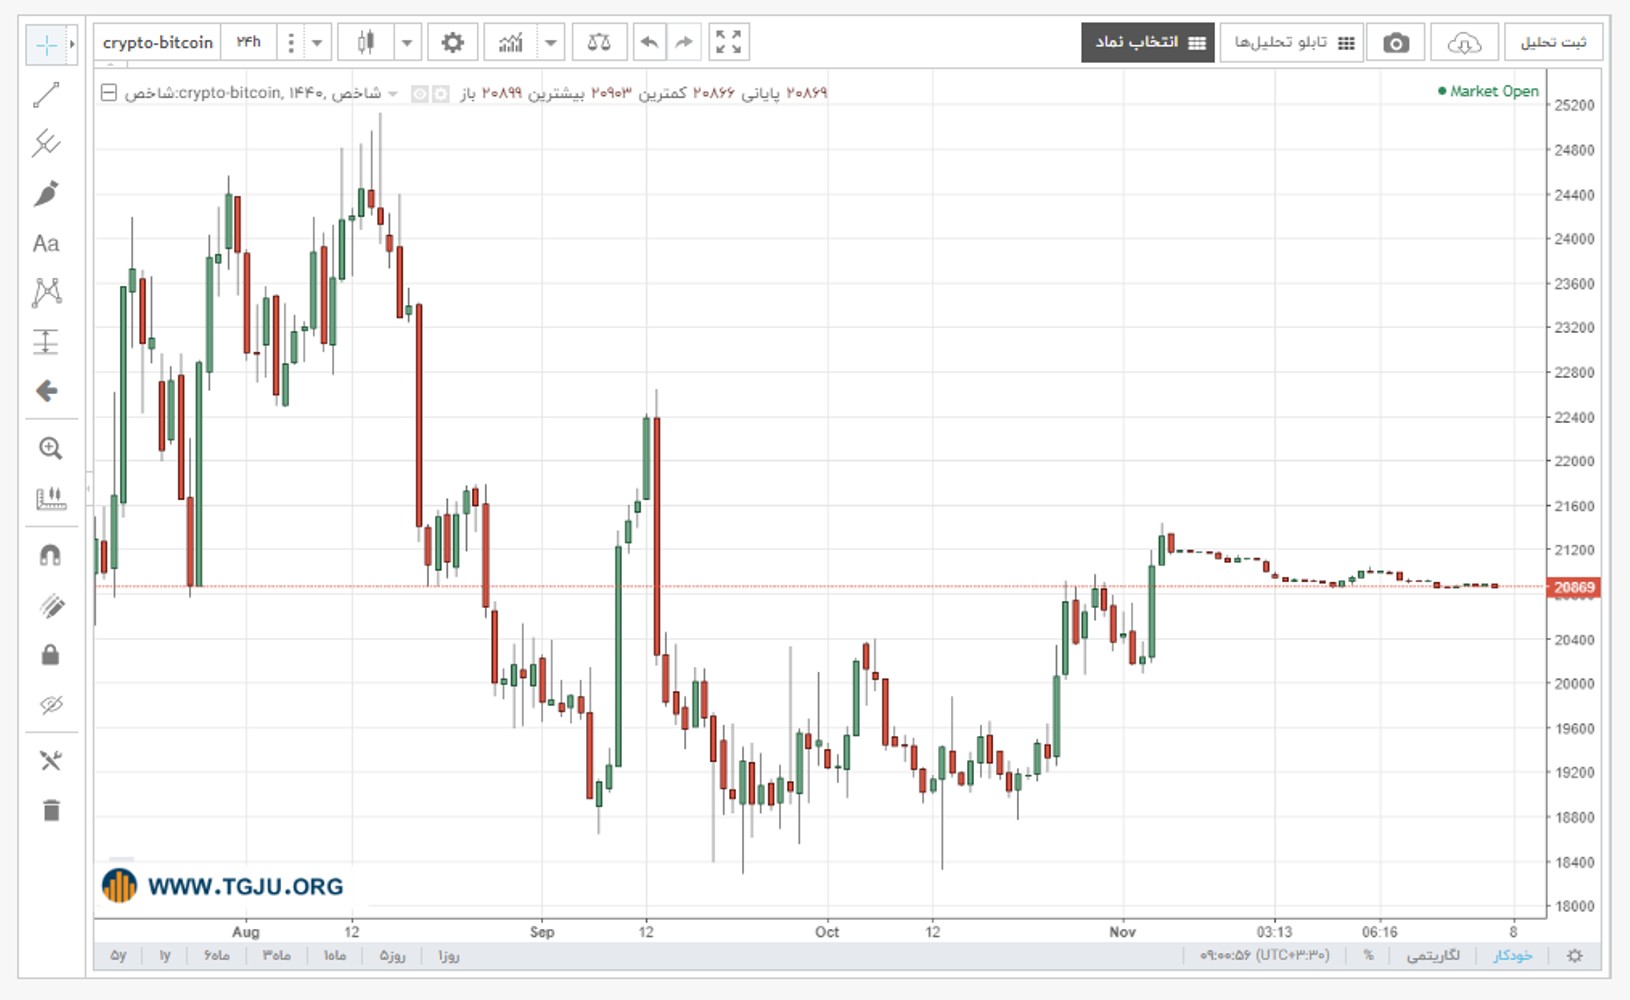This screenshot has width=1630, height=1000.
Task: Take a chart snapshot with camera icon
Action: click(x=1396, y=43)
